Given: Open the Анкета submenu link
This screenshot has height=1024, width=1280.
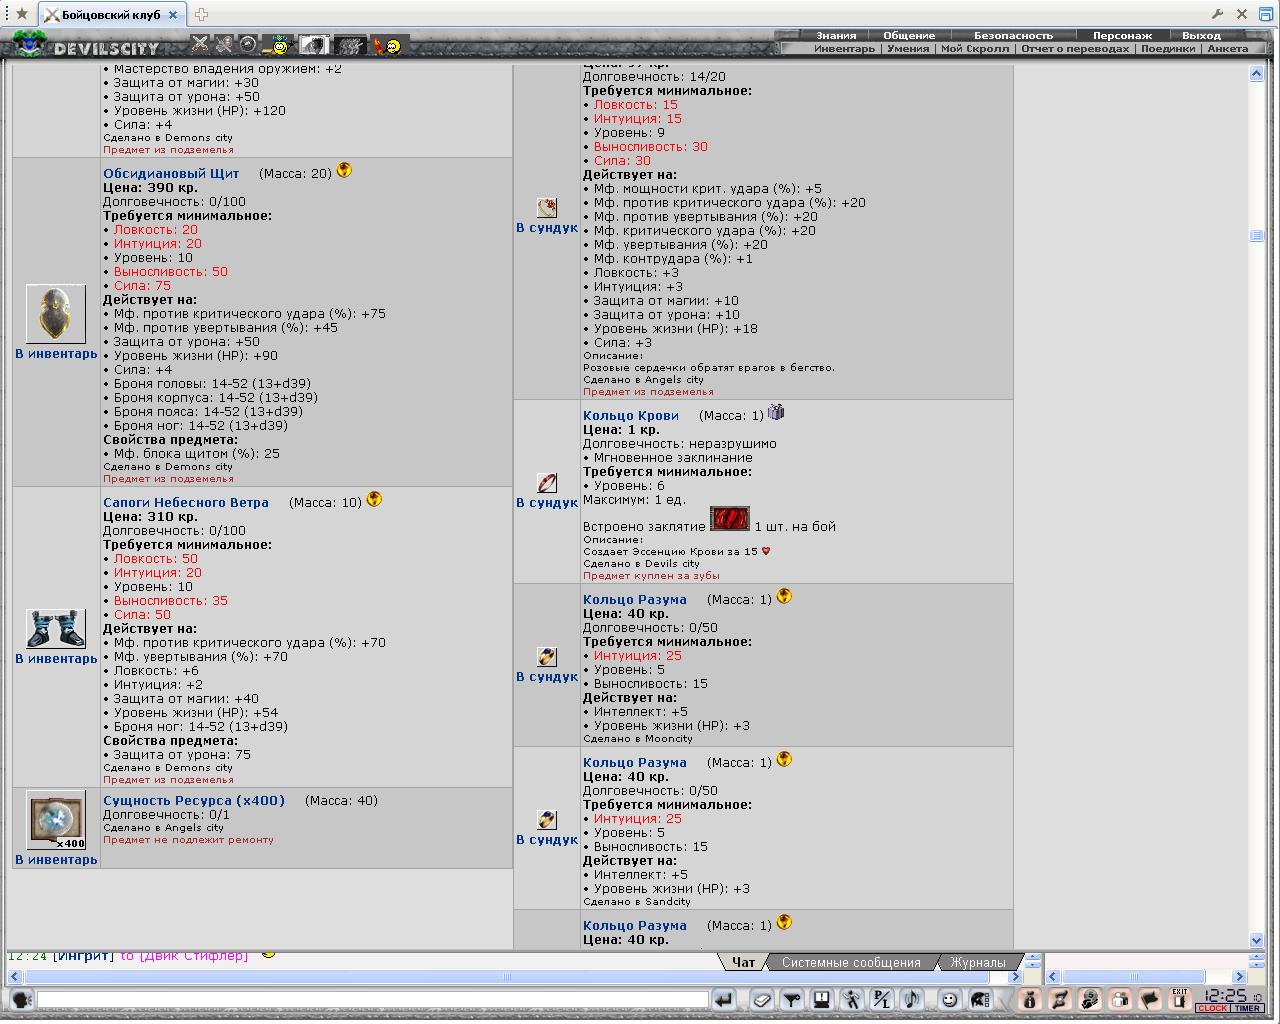Looking at the screenshot, I should pyautogui.click(x=1227, y=48).
